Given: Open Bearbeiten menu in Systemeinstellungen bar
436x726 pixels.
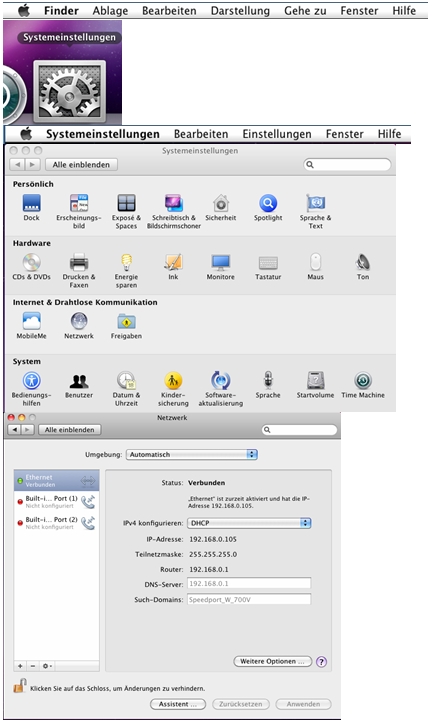Looking at the screenshot, I should [201, 134].
